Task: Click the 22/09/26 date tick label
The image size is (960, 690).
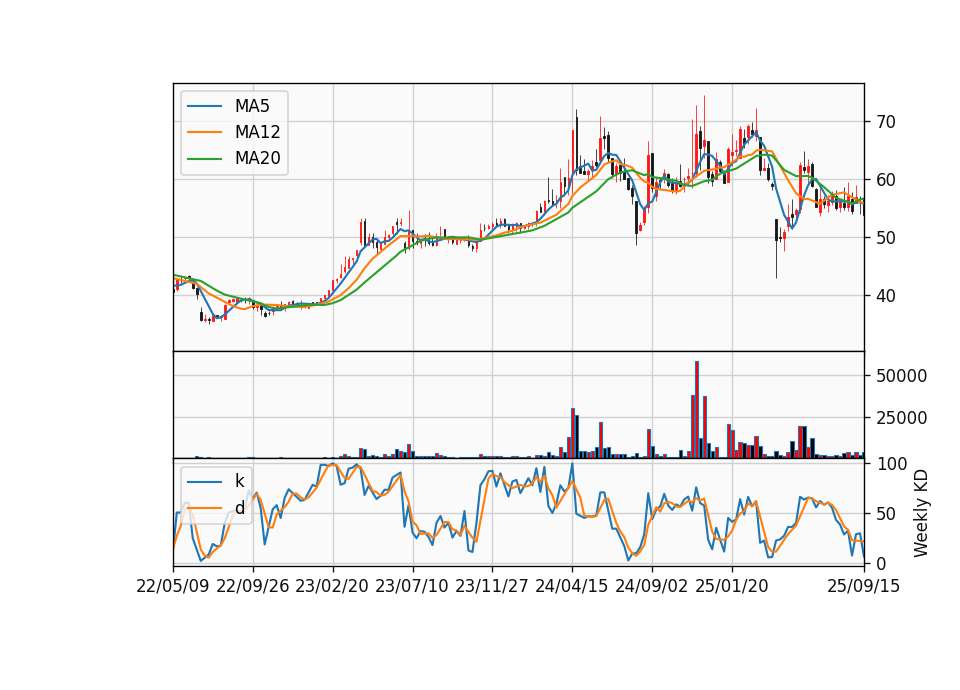Action: point(253,586)
